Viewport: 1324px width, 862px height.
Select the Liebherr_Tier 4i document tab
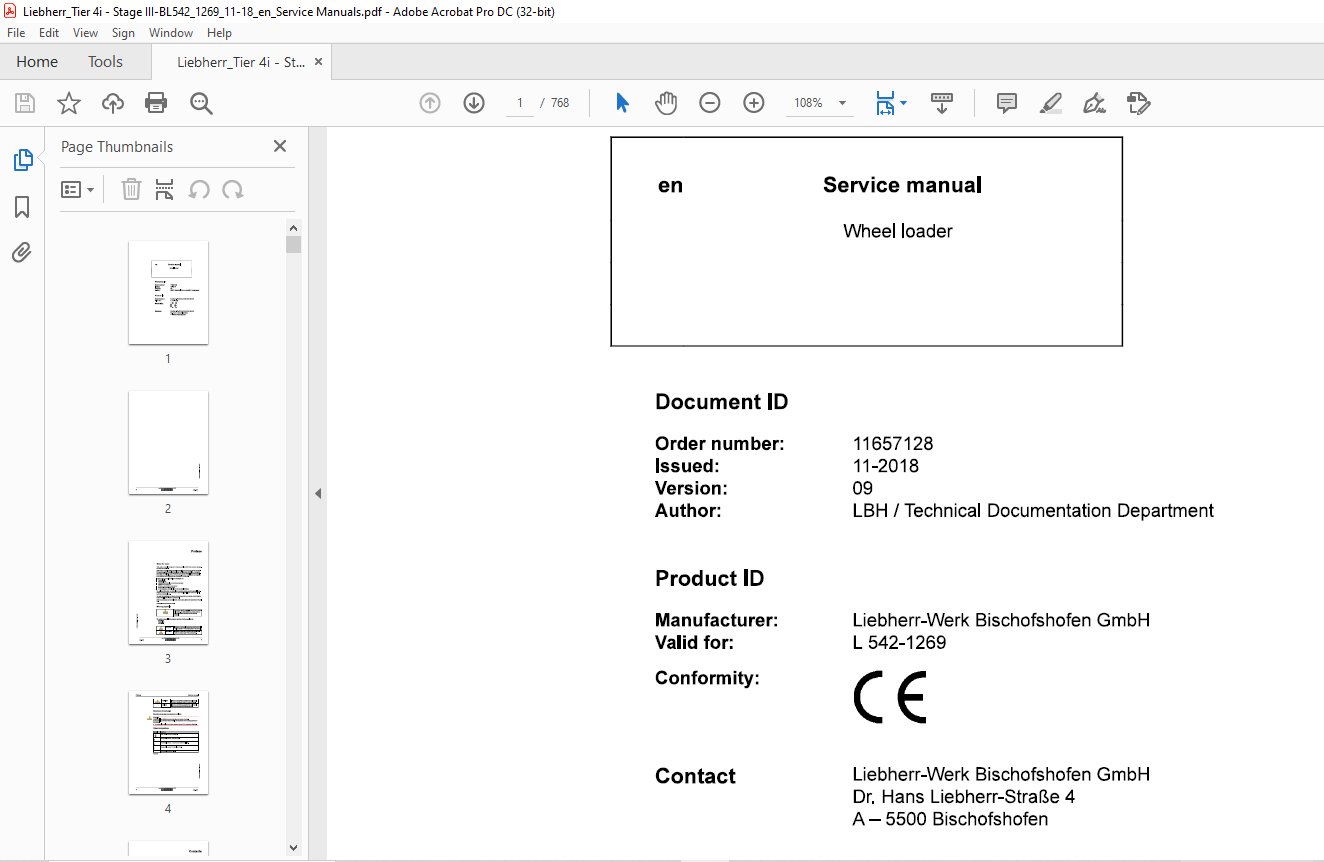[x=241, y=62]
